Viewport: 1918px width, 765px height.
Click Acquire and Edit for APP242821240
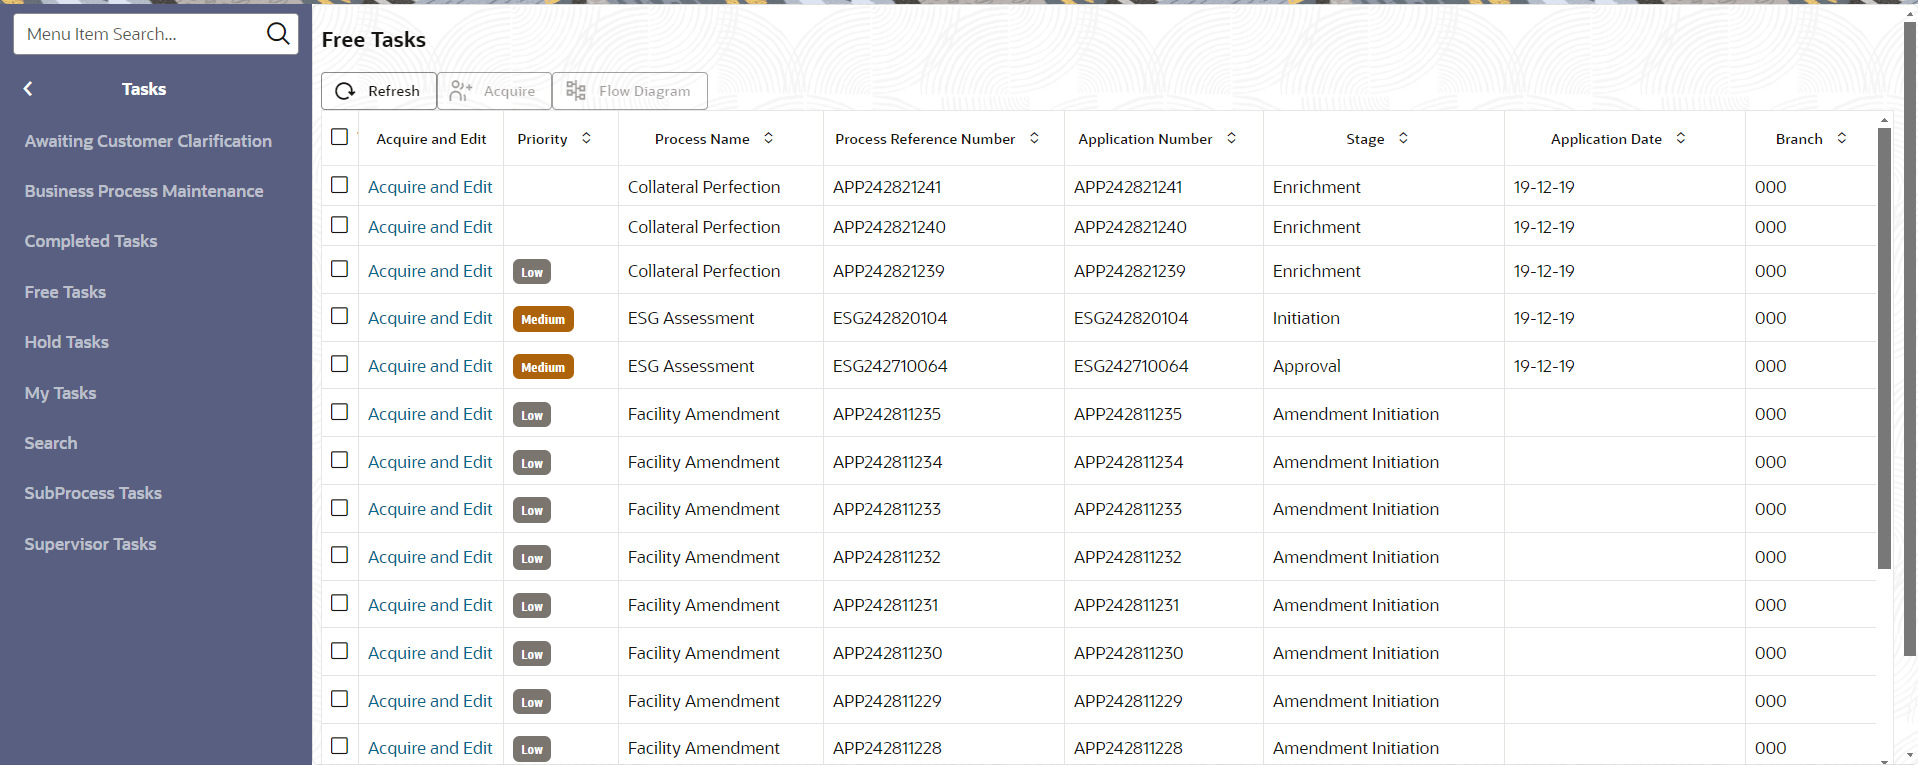pos(430,227)
